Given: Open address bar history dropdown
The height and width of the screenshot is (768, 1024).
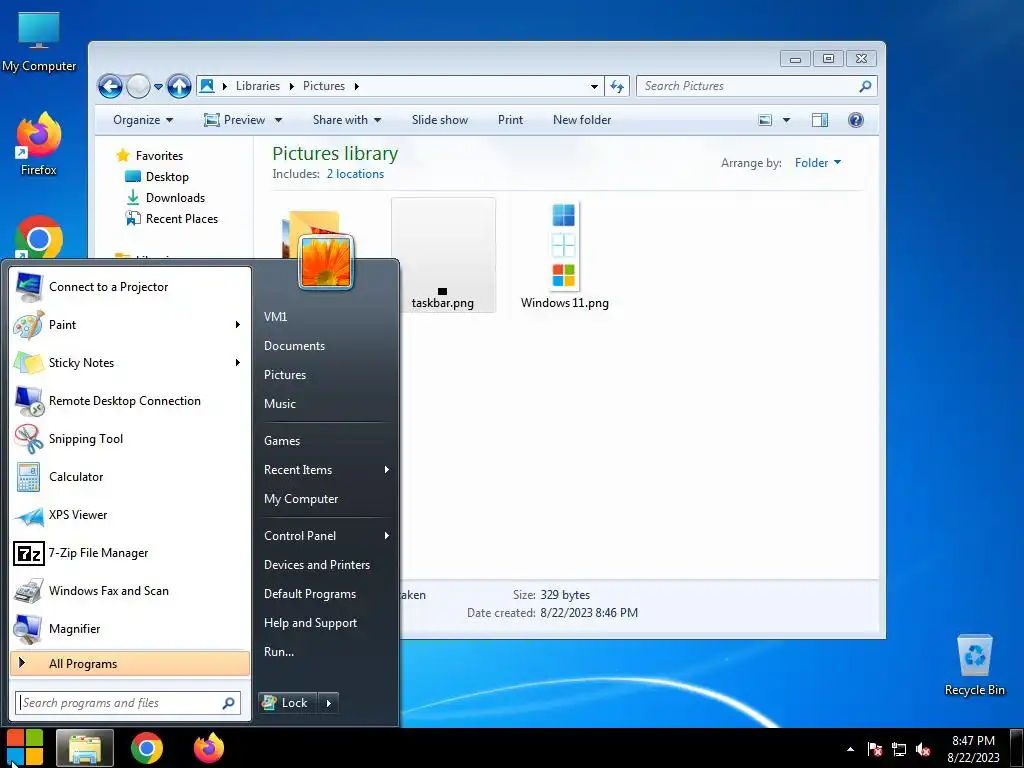Looking at the screenshot, I should [x=594, y=86].
